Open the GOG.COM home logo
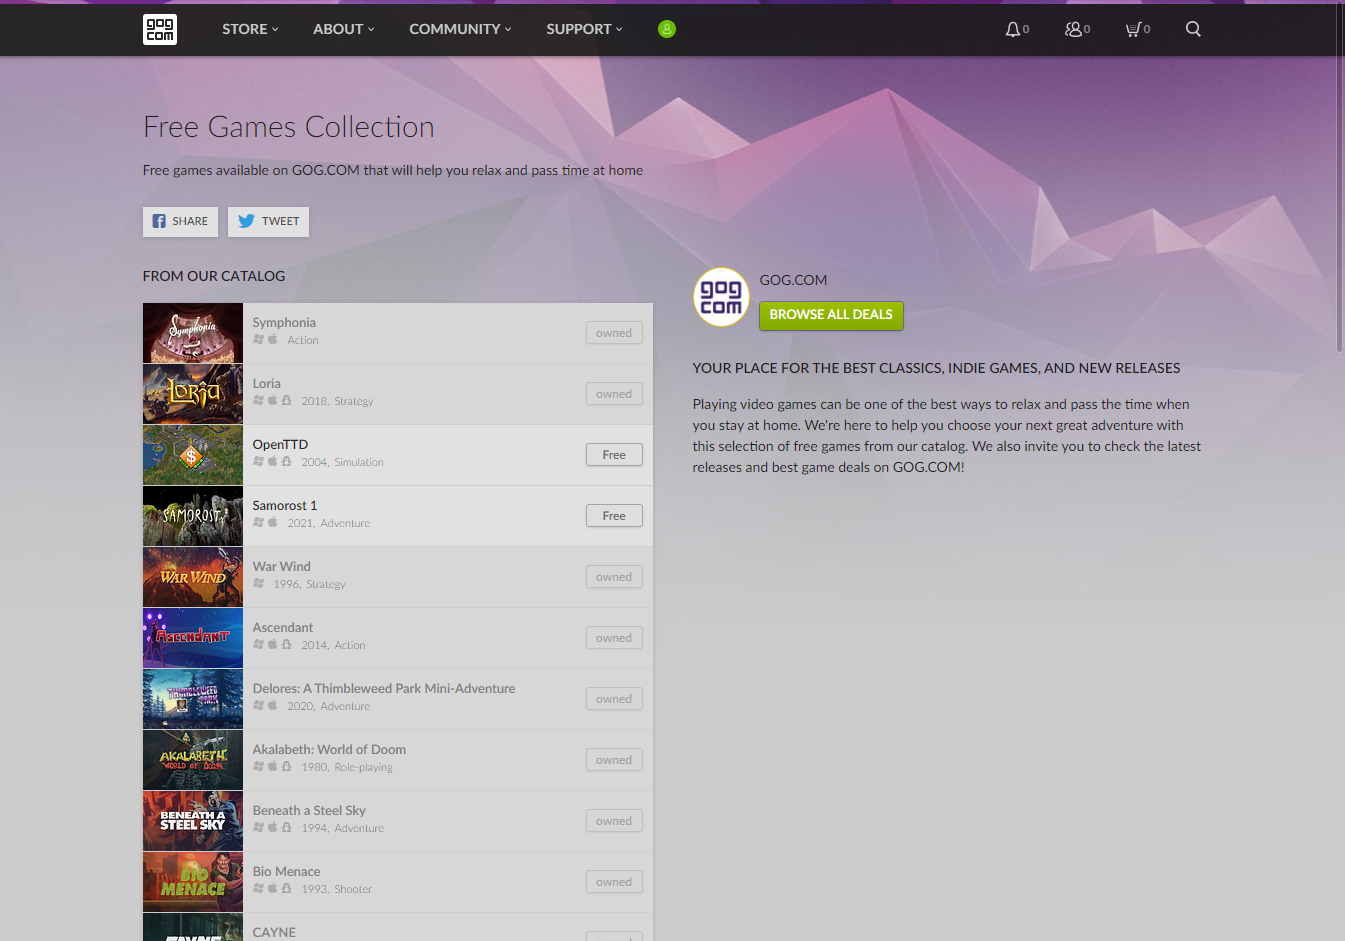This screenshot has width=1345, height=941. point(160,29)
